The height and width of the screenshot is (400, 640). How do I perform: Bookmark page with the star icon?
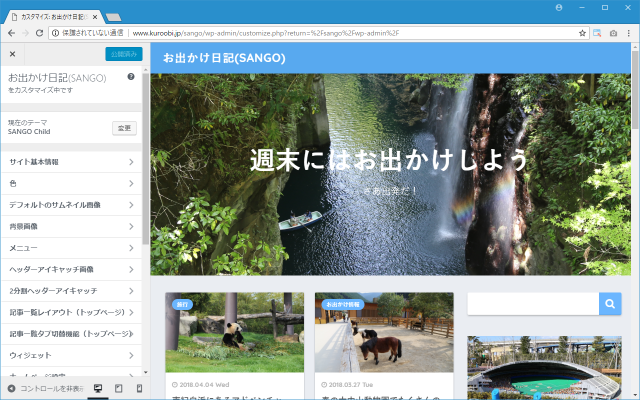click(x=582, y=33)
